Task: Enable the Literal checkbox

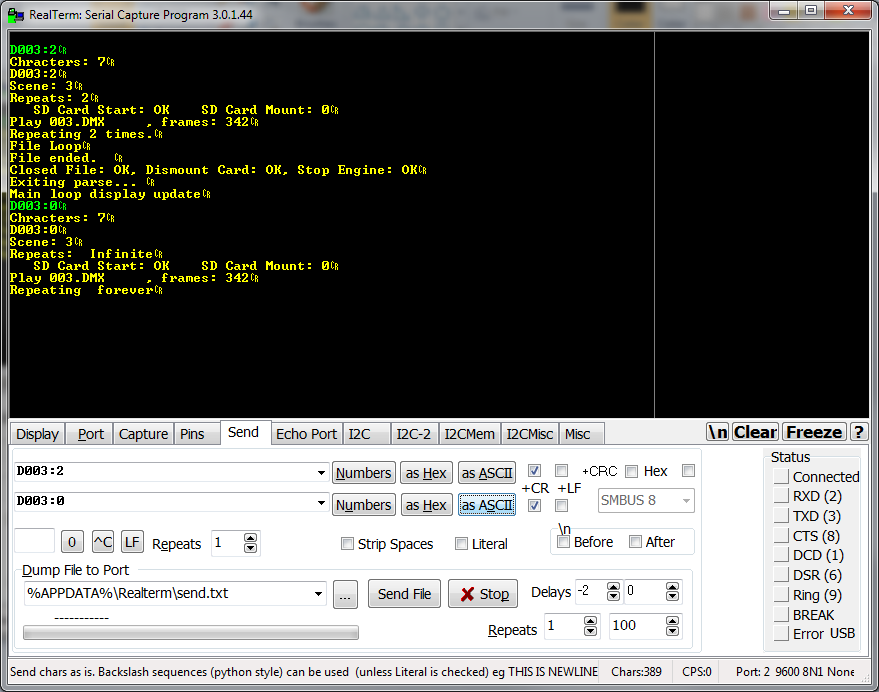Action: click(x=461, y=543)
